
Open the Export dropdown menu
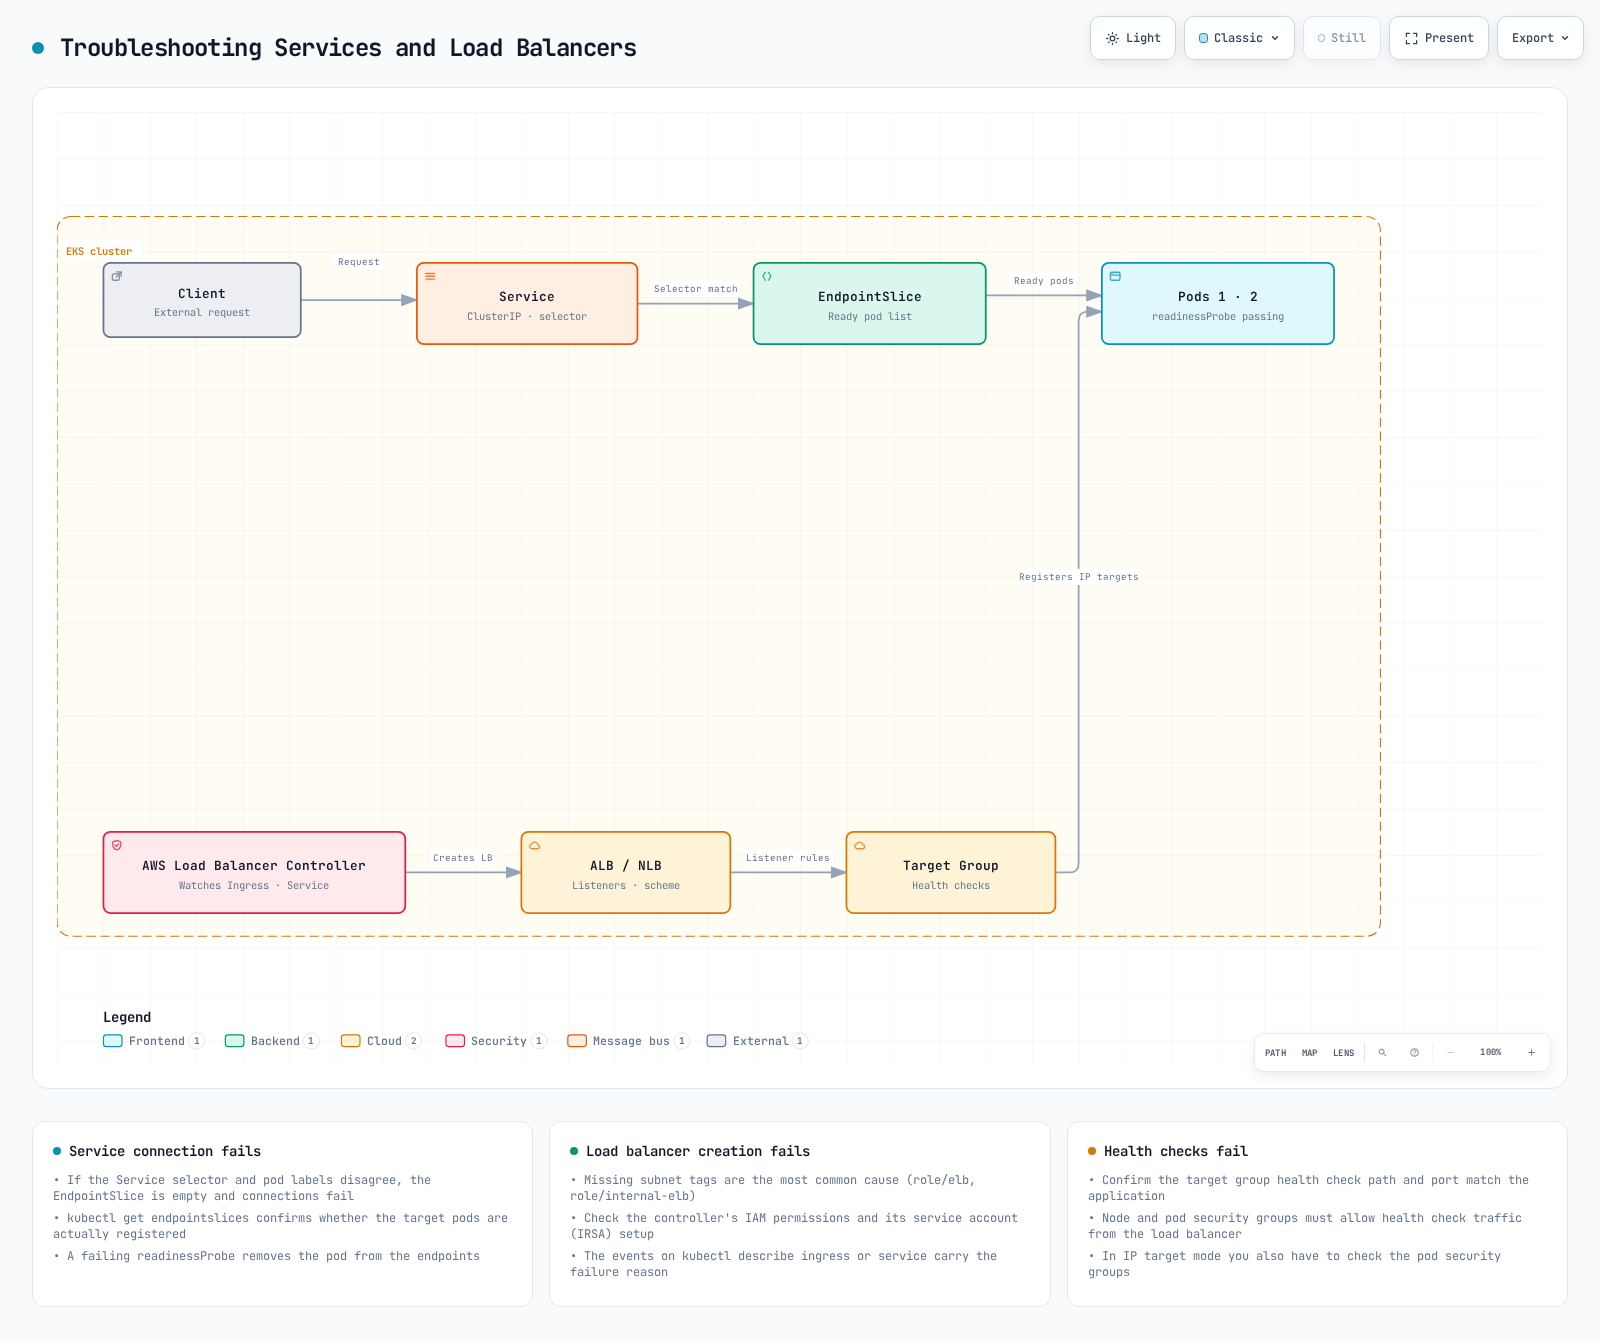pyautogui.click(x=1540, y=38)
